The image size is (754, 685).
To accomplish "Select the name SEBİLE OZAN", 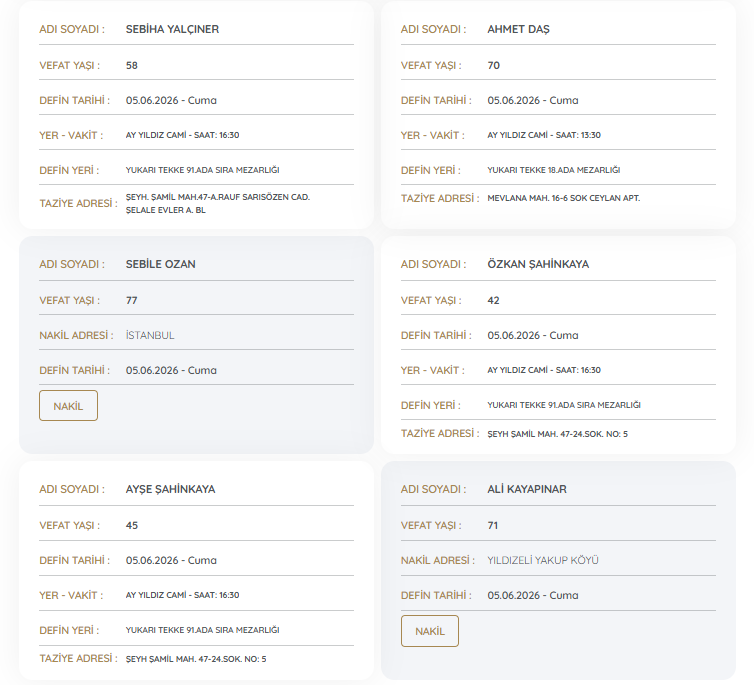I will (x=161, y=264).
